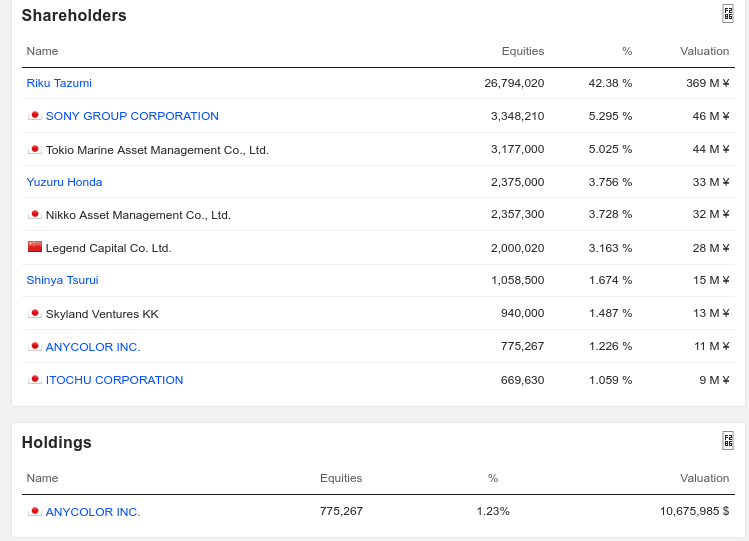Click the Equities column header in Shareholders
The height and width of the screenshot is (541, 749).
tap(523, 51)
